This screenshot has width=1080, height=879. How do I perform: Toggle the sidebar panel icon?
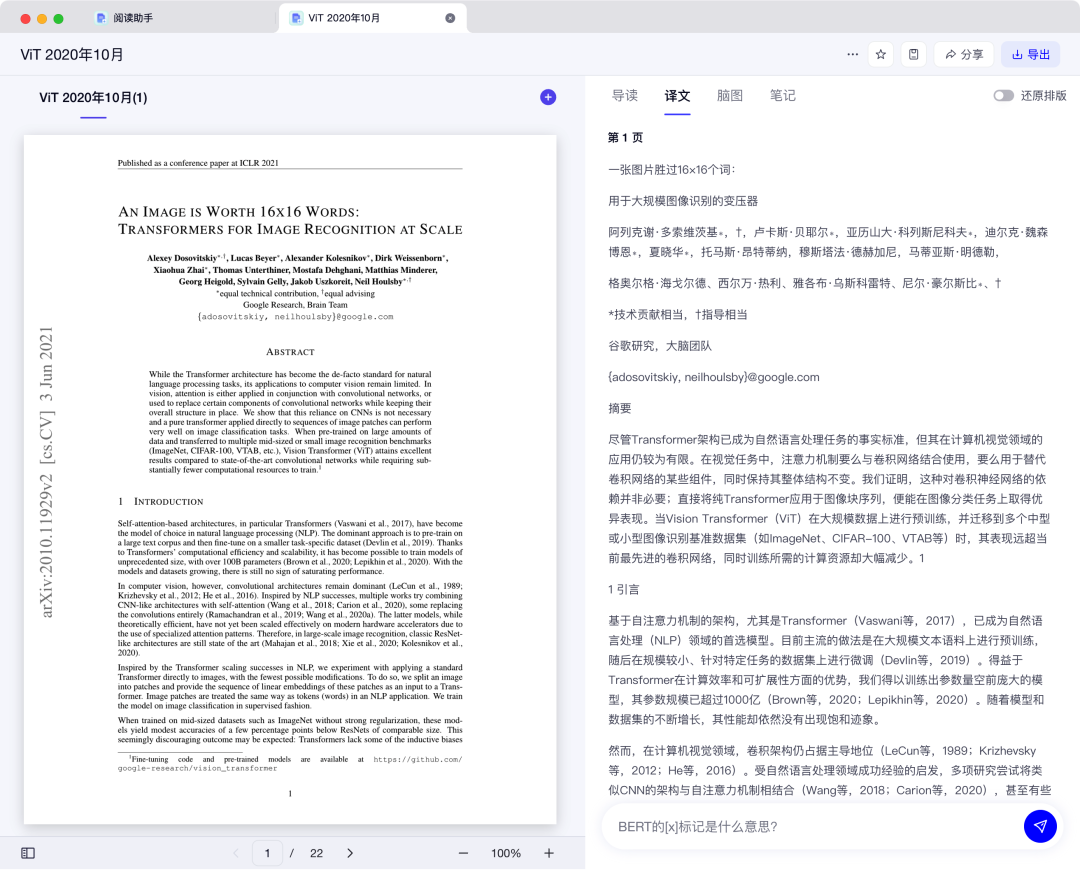tap(28, 853)
